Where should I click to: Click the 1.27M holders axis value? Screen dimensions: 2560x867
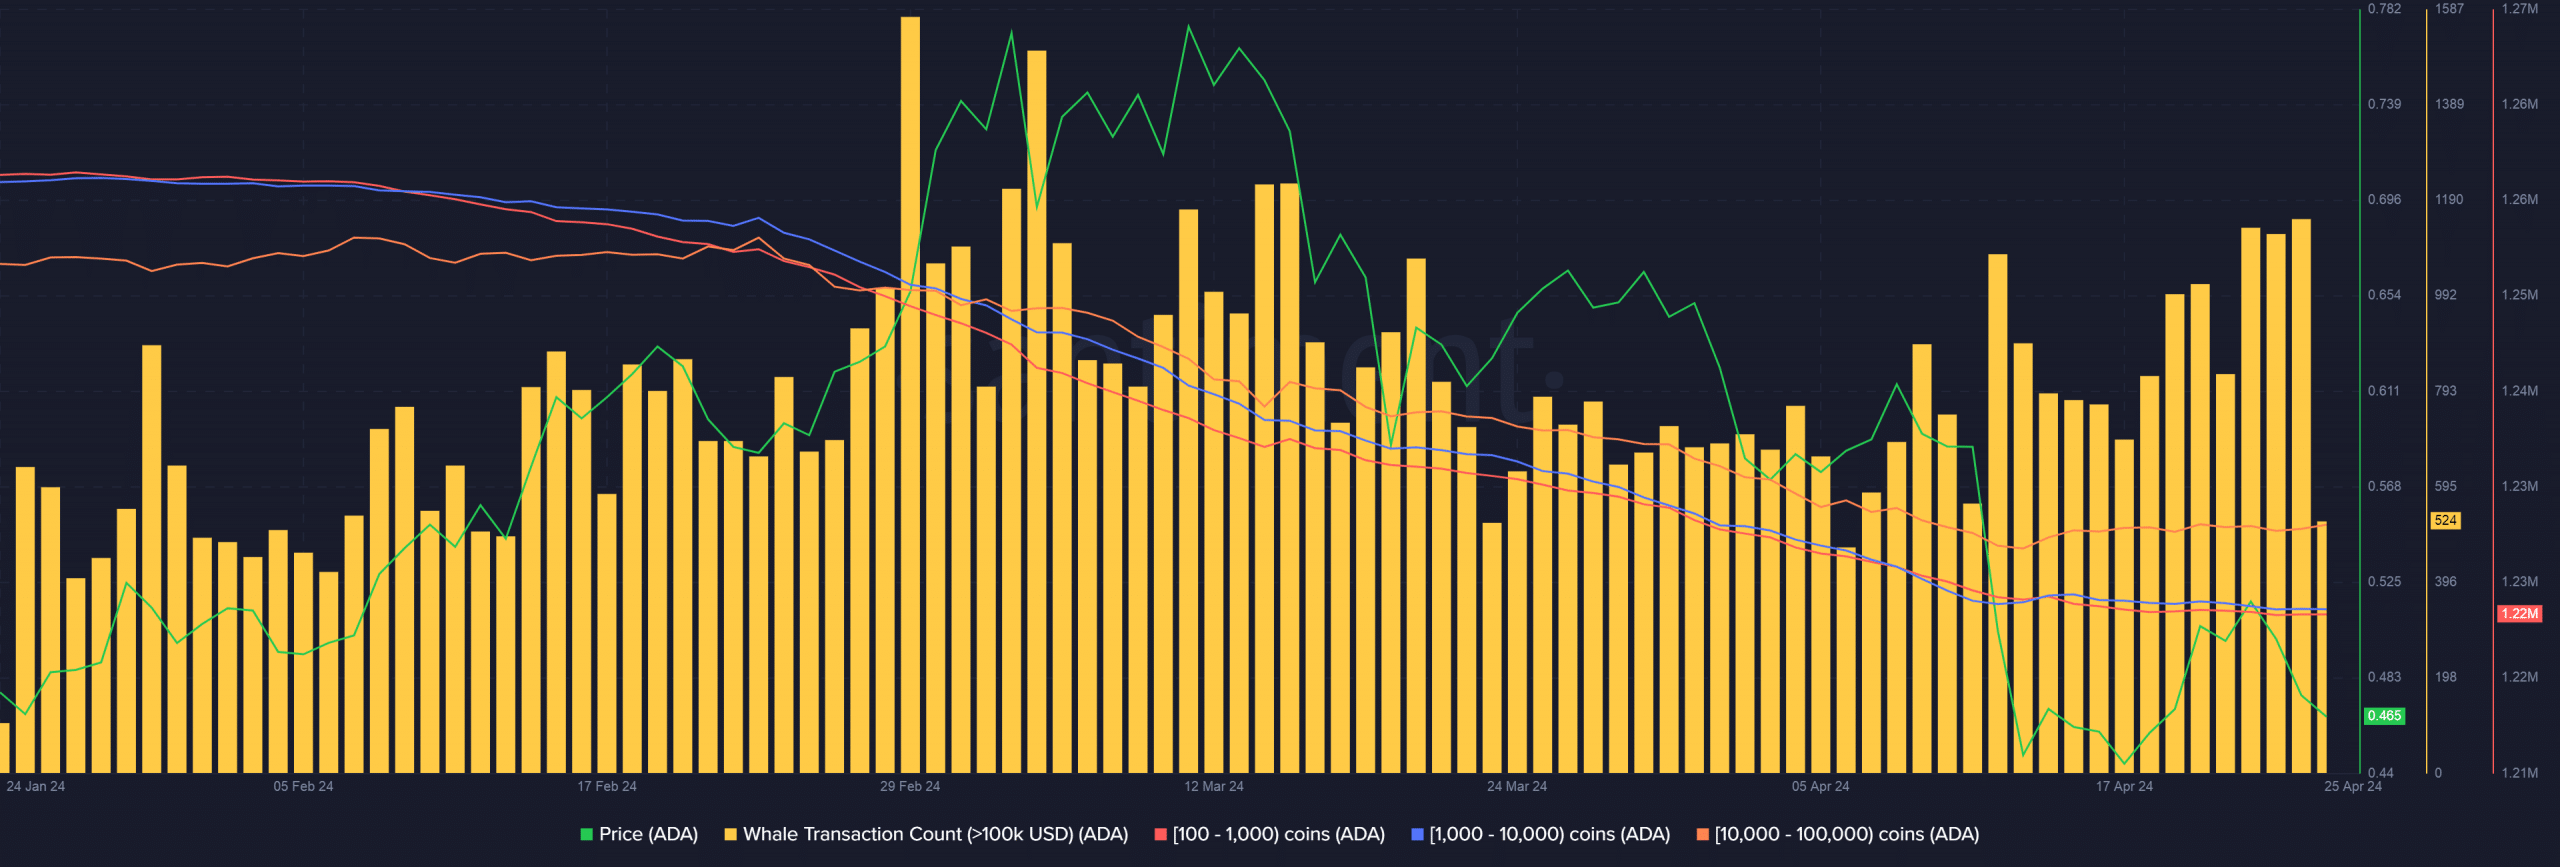2520,9
